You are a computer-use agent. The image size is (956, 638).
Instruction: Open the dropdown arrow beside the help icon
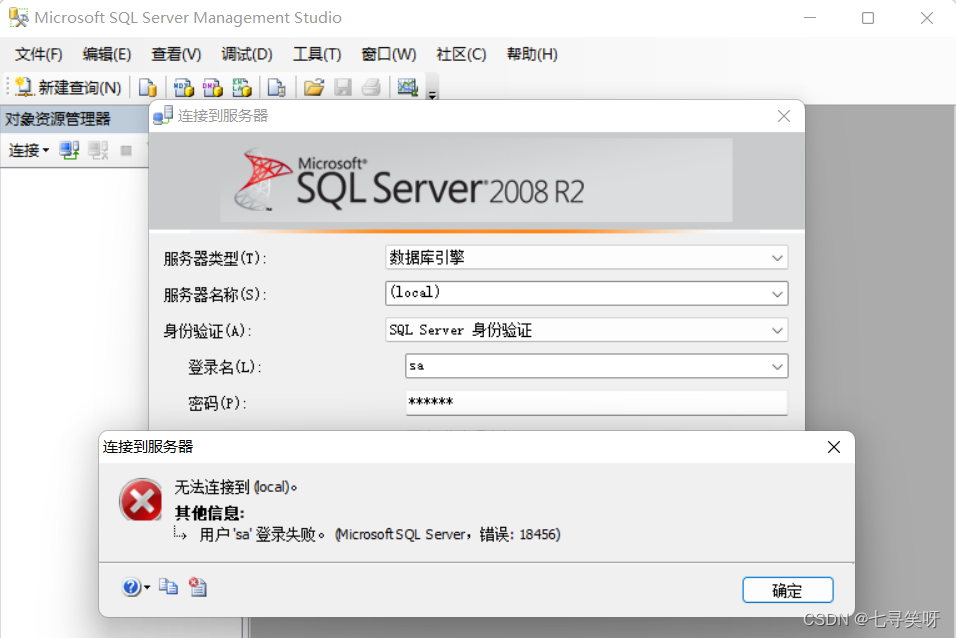(x=147, y=587)
